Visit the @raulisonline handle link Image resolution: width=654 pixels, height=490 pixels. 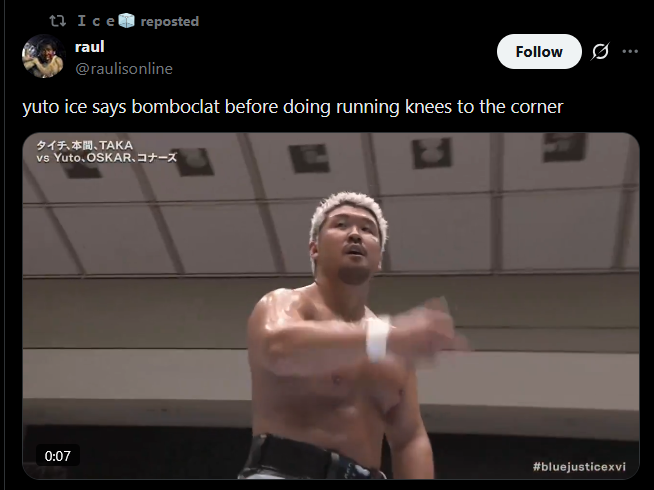[124, 68]
